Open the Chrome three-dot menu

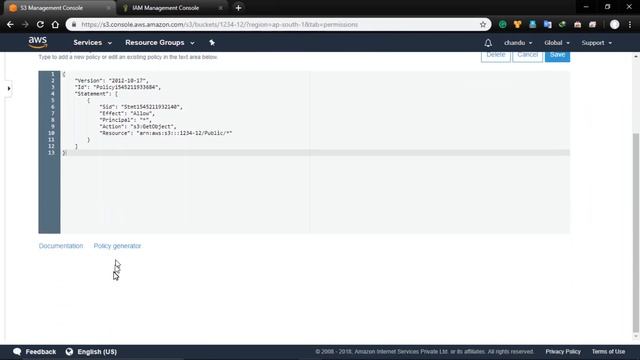[x=630, y=24]
